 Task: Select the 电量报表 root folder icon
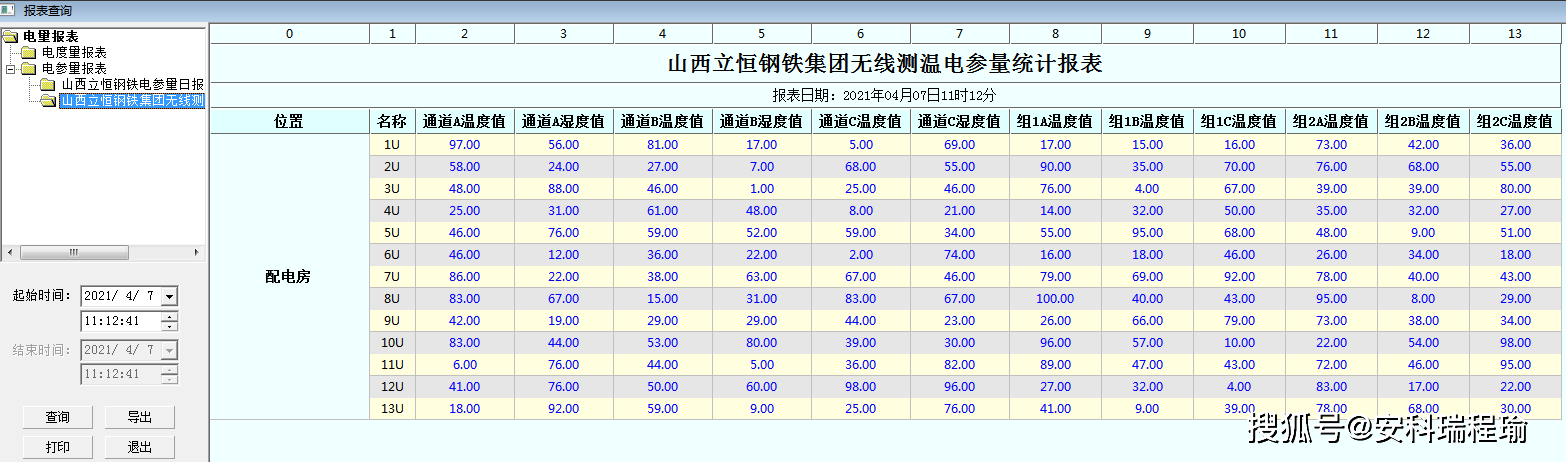[11, 37]
